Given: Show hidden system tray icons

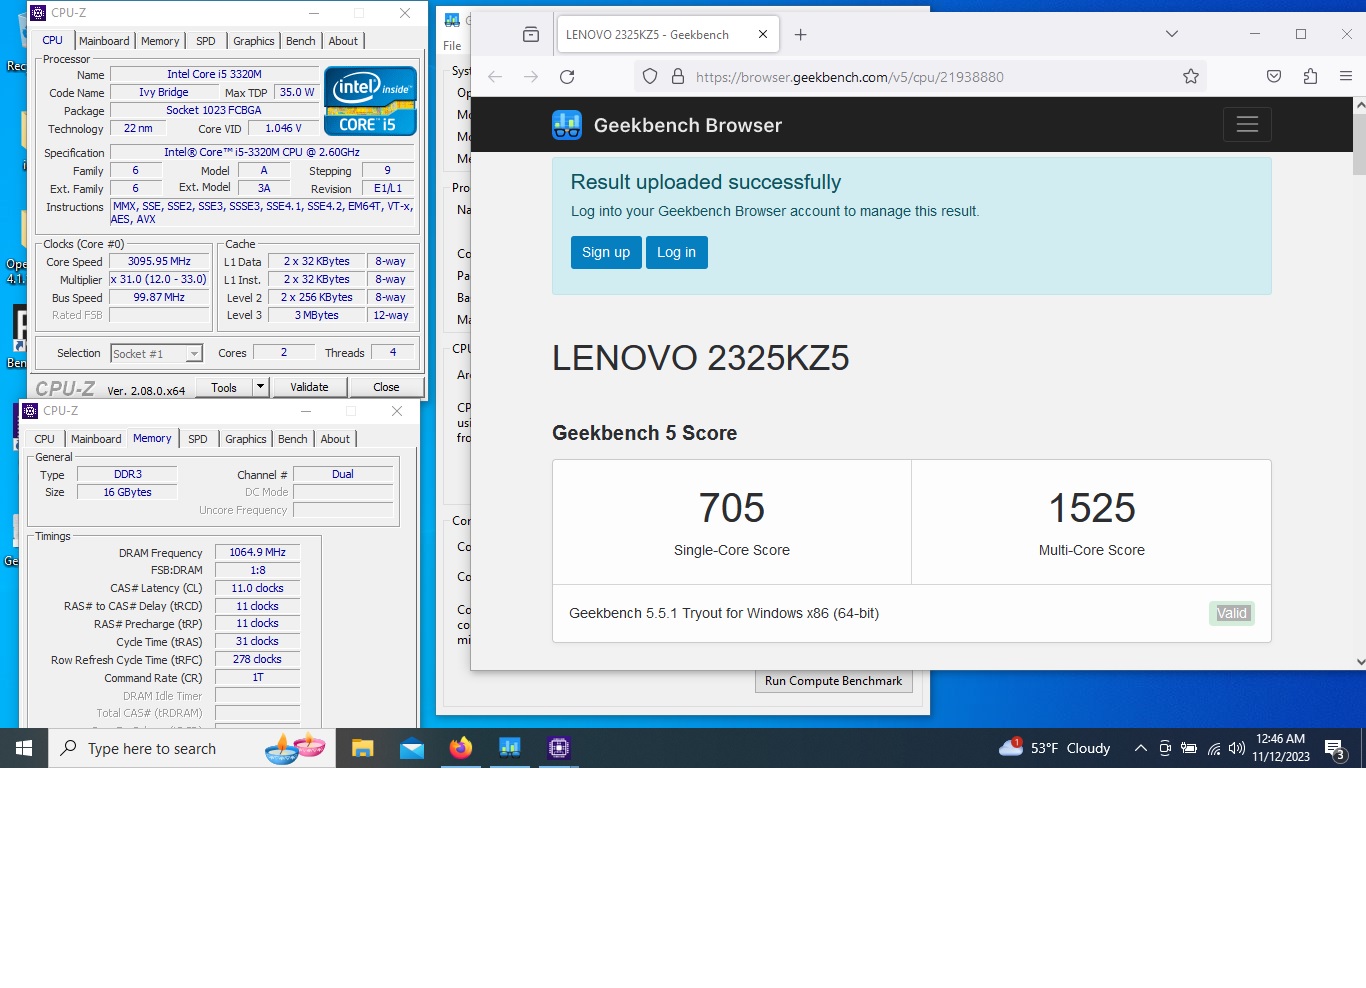Looking at the screenshot, I should [1140, 748].
